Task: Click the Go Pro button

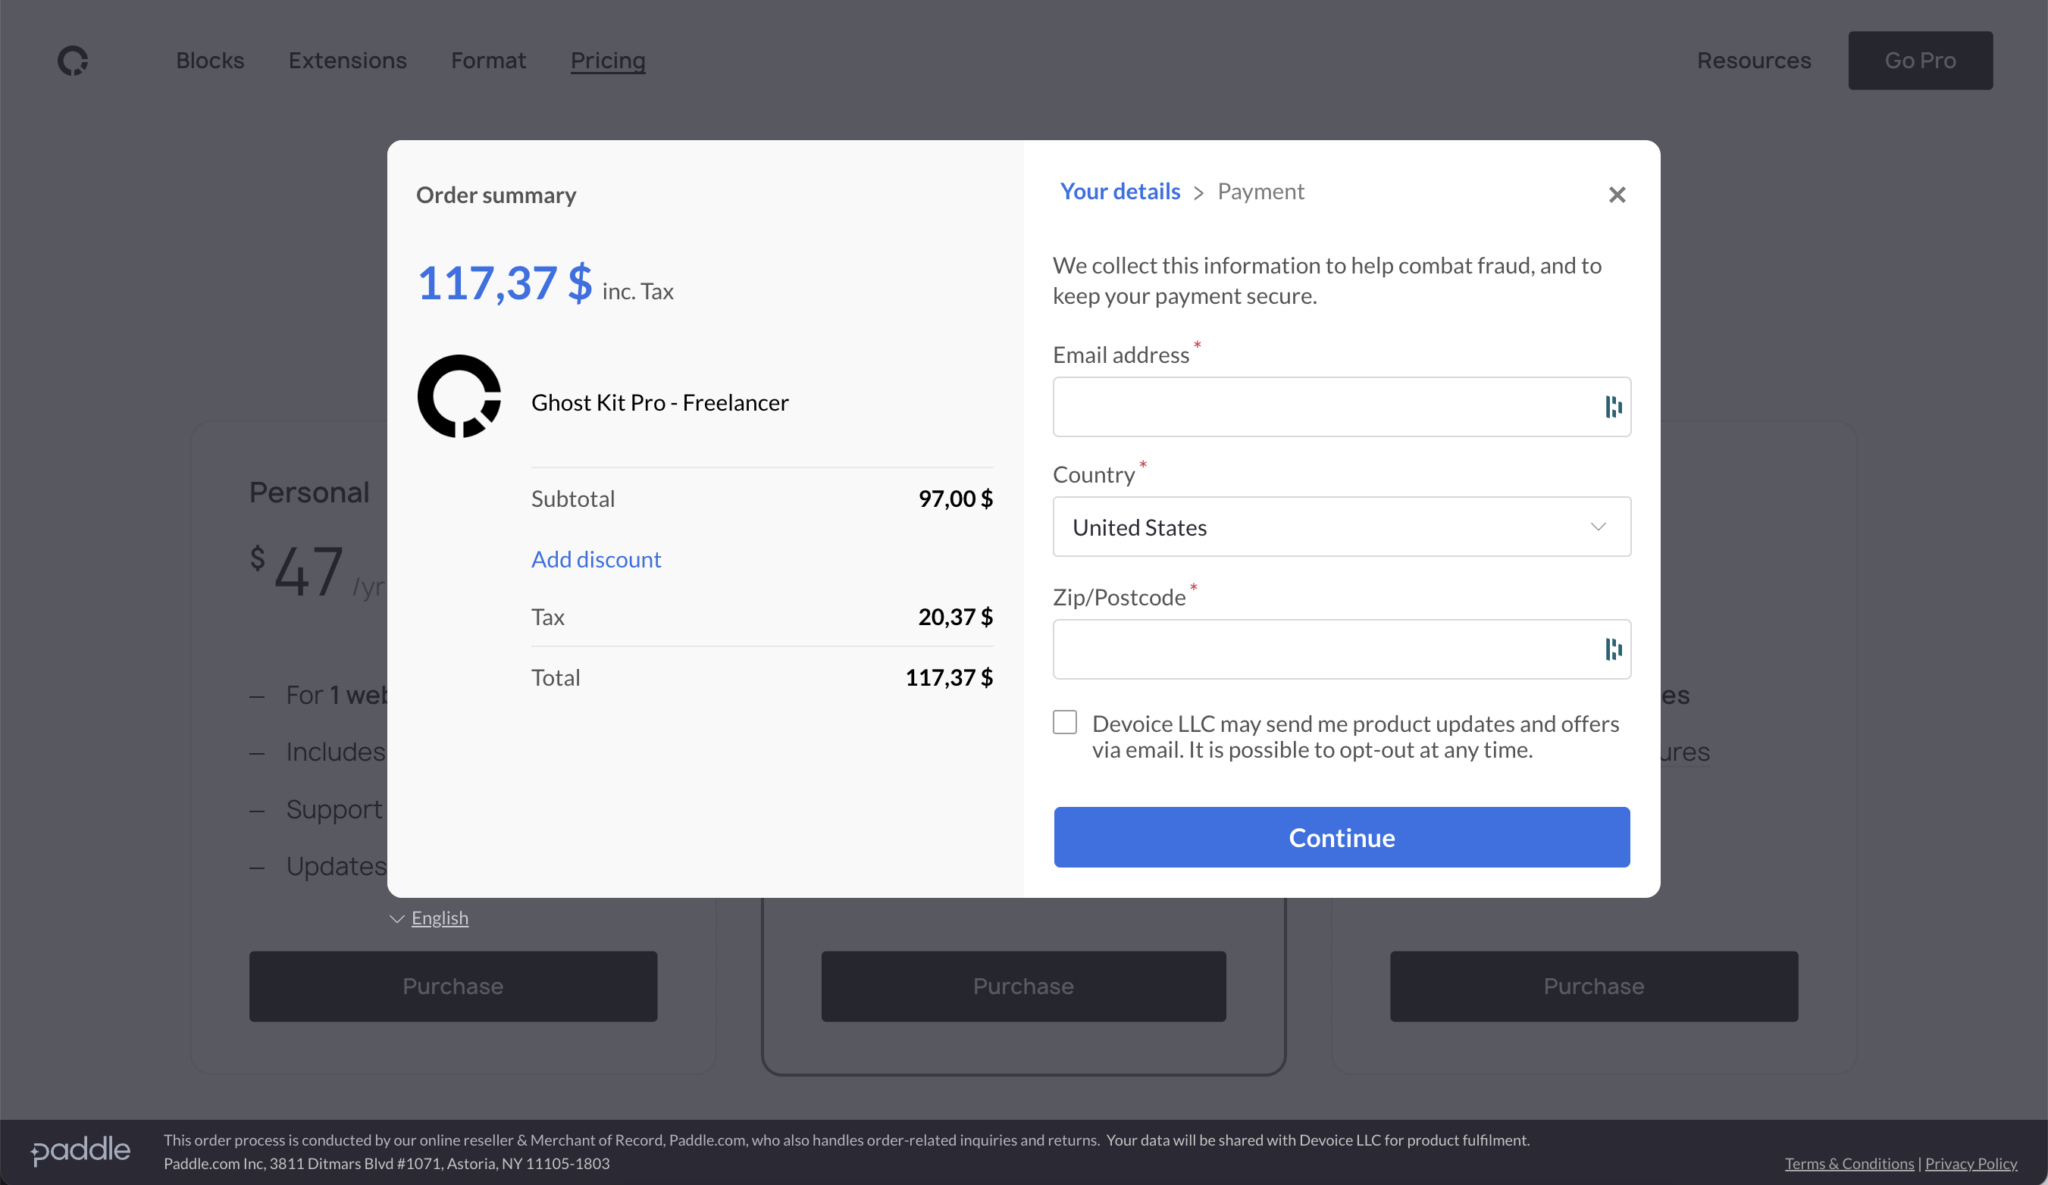Action: (1919, 61)
